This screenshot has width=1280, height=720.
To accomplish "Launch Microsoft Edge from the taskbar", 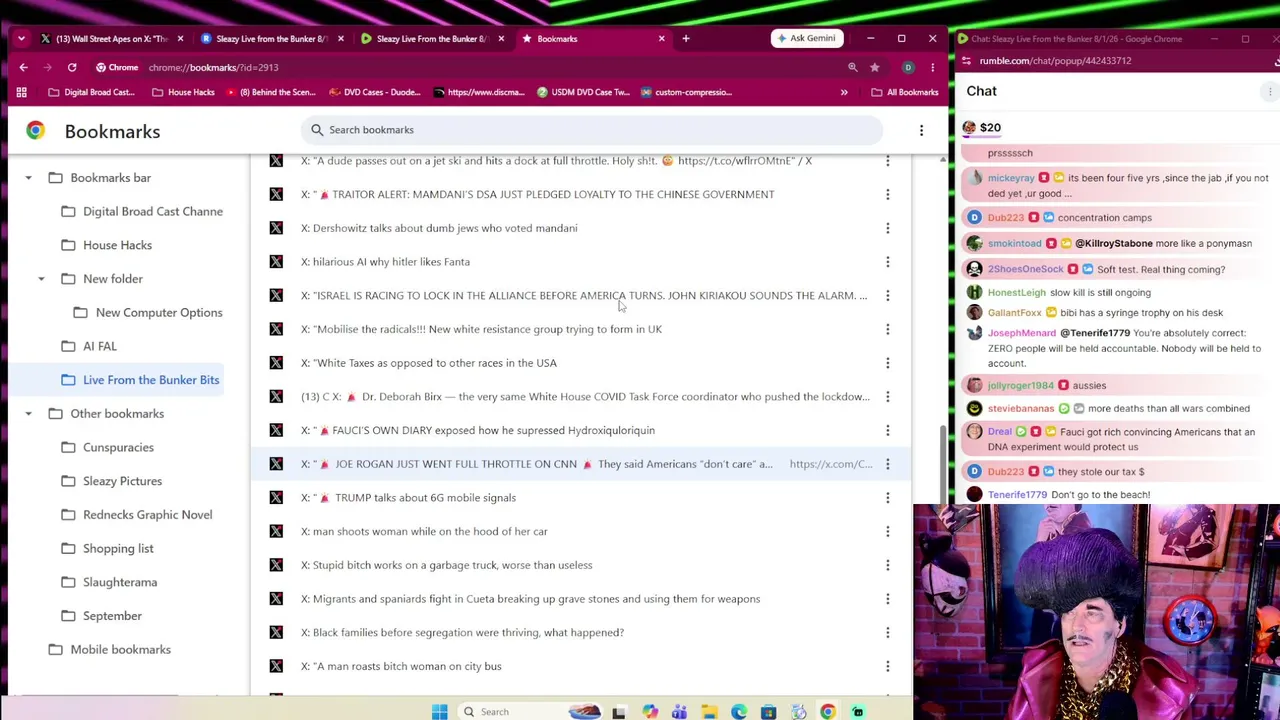I will tap(739, 711).
